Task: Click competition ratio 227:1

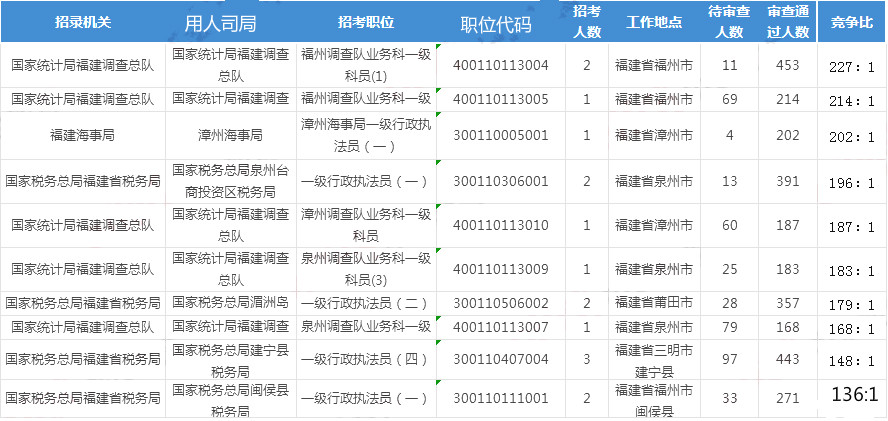Action: click(x=852, y=67)
